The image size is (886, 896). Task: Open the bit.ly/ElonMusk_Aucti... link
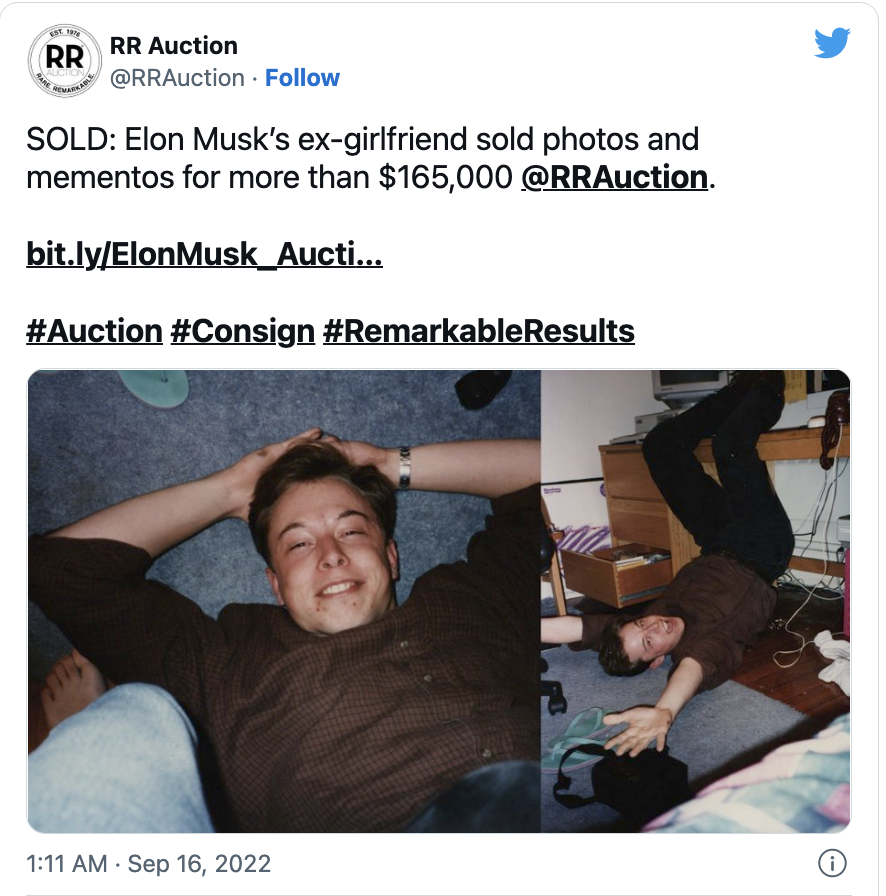pyautogui.click(x=204, y=254)
